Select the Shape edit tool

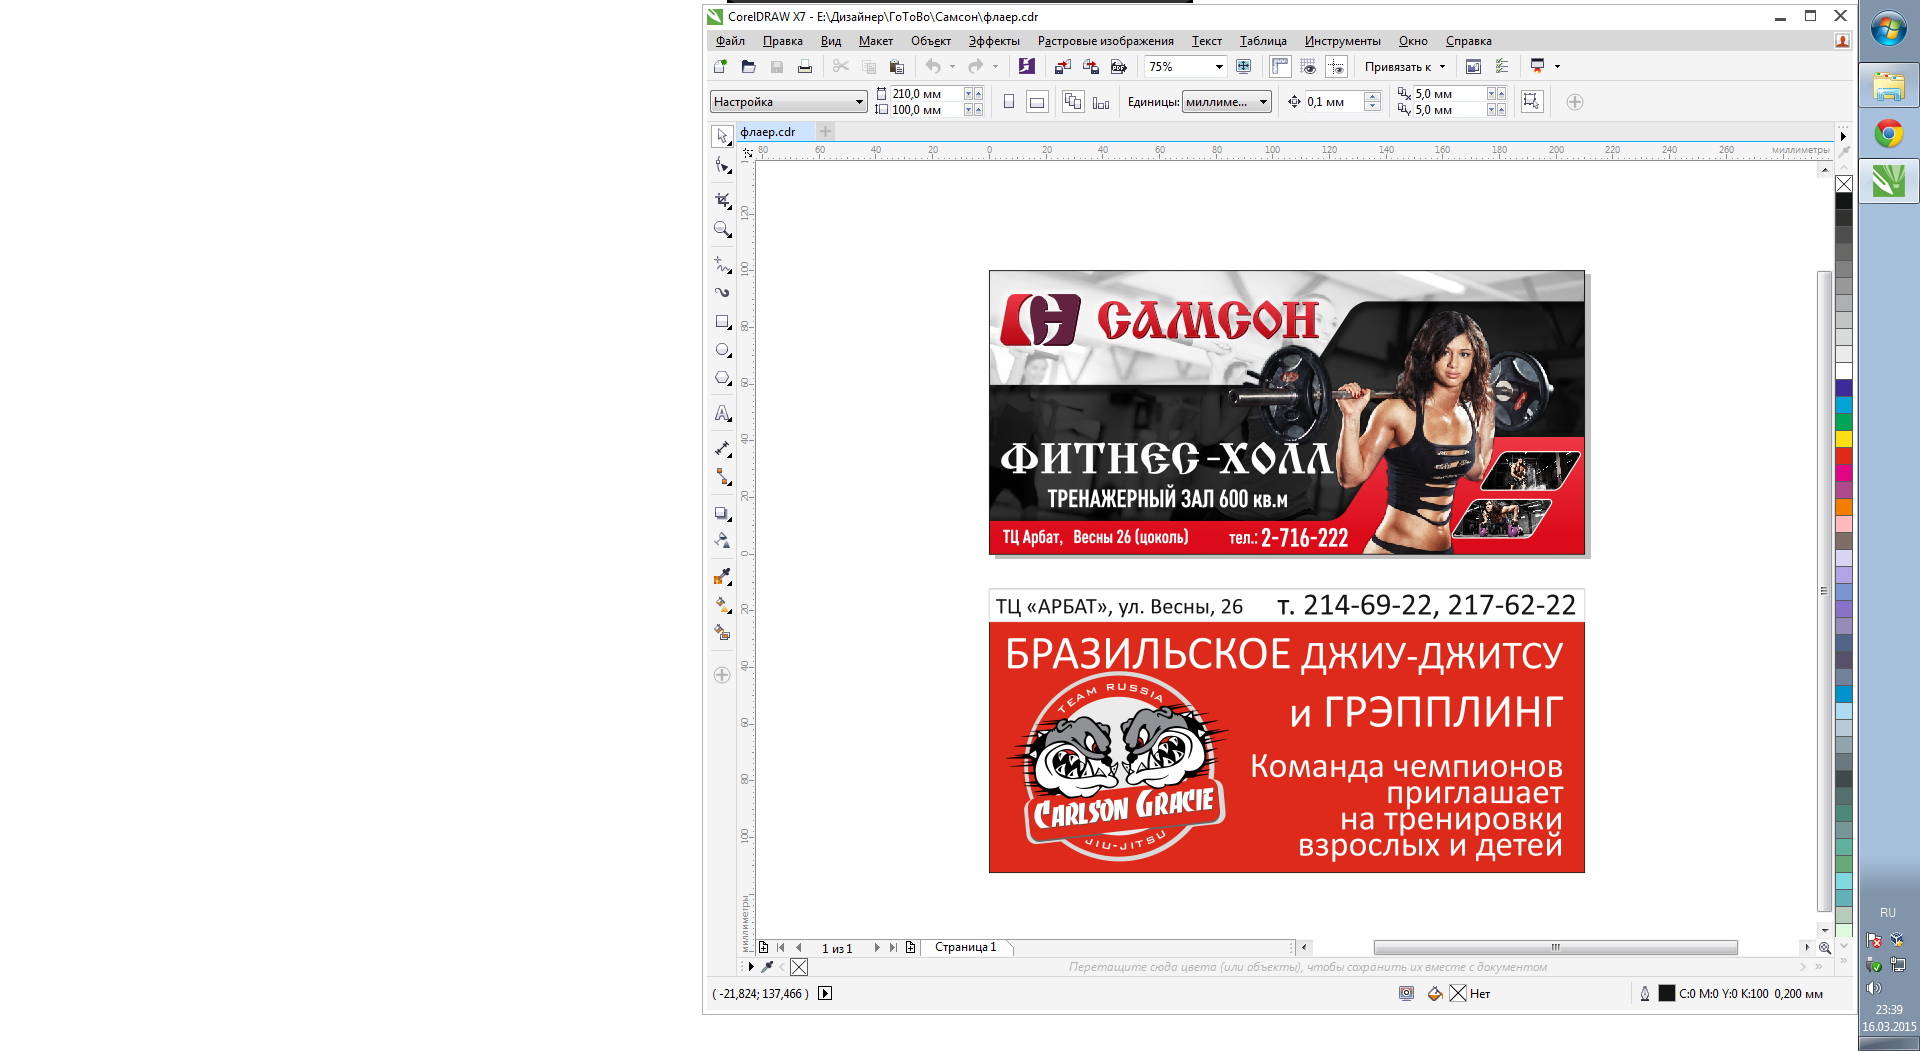[722, 166]
